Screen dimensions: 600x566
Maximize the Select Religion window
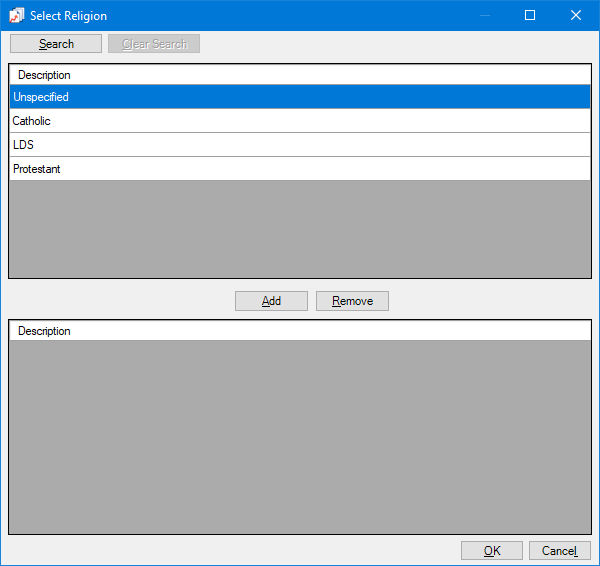pyautogui.click(x=530, y=16)
